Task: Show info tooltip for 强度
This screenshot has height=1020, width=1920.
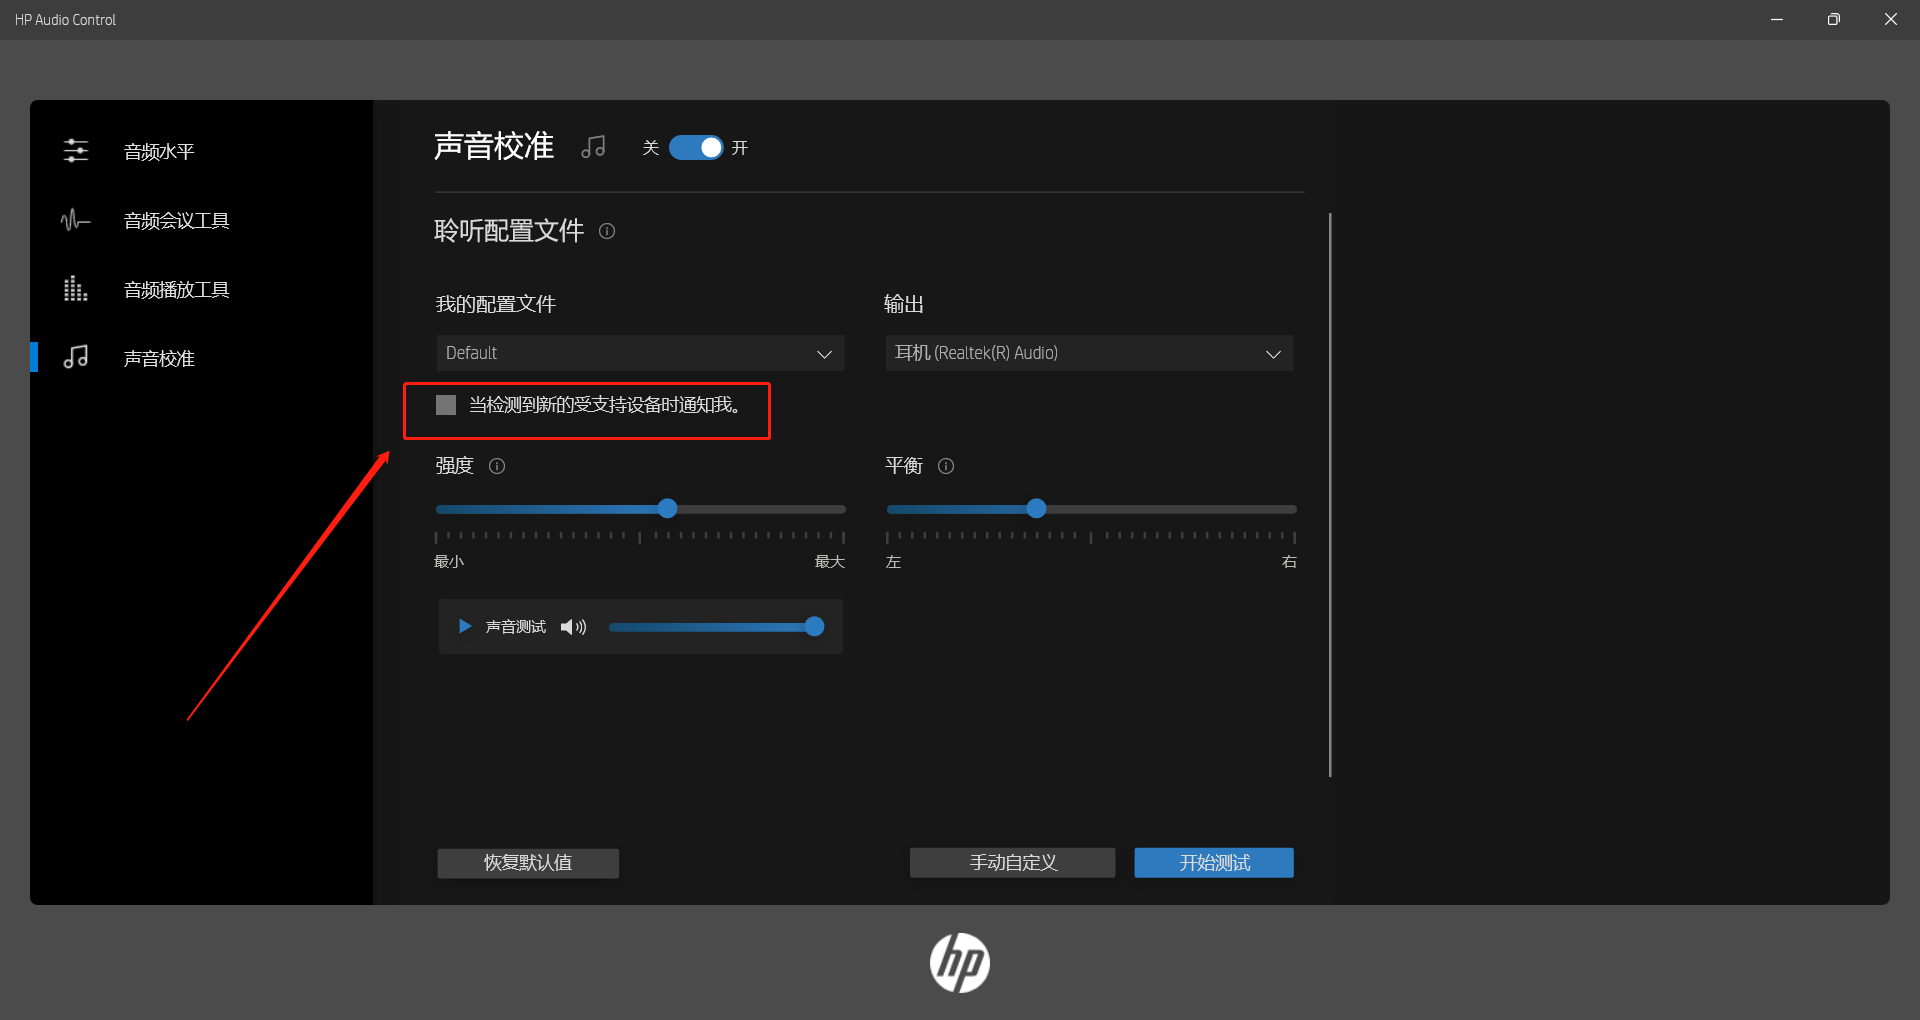Action: click(x=497, y=466)
